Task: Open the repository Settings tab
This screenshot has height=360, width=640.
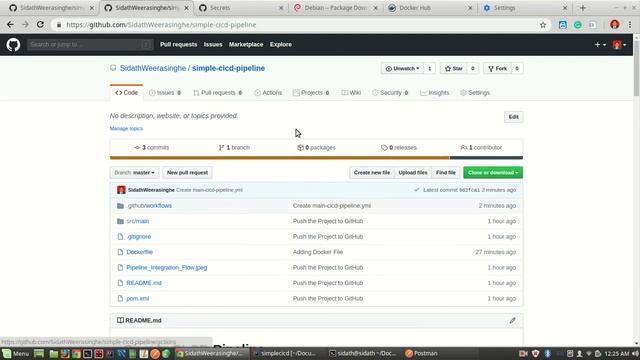Action: (x=475, y=93)
